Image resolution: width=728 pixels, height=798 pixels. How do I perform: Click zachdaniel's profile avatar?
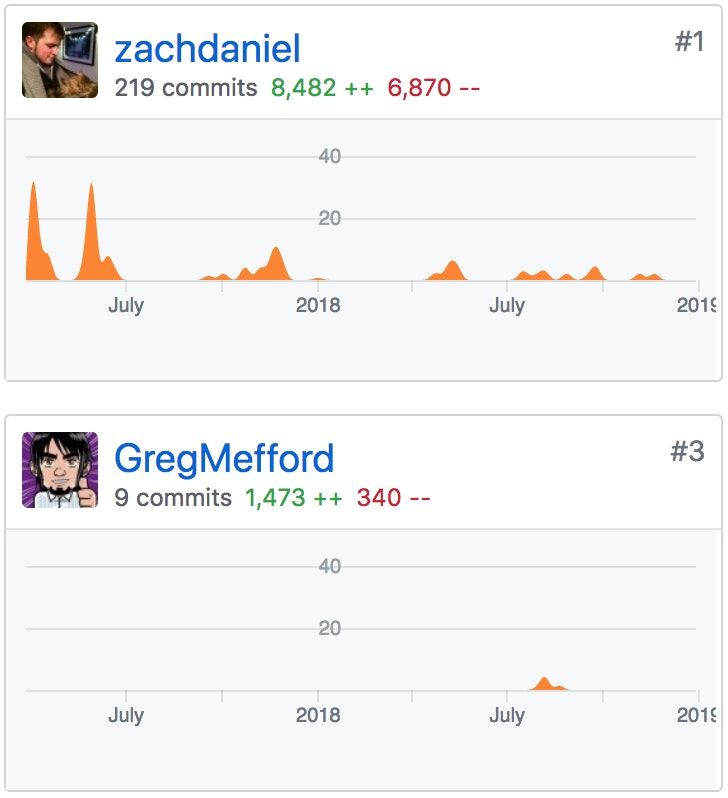click(60, 60)
